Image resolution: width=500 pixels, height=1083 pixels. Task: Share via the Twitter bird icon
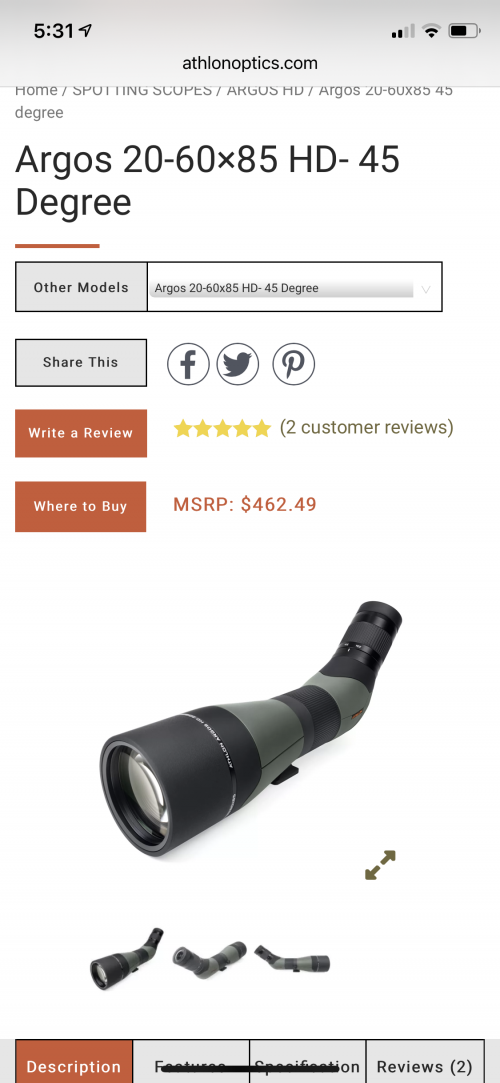click(238, 363)
